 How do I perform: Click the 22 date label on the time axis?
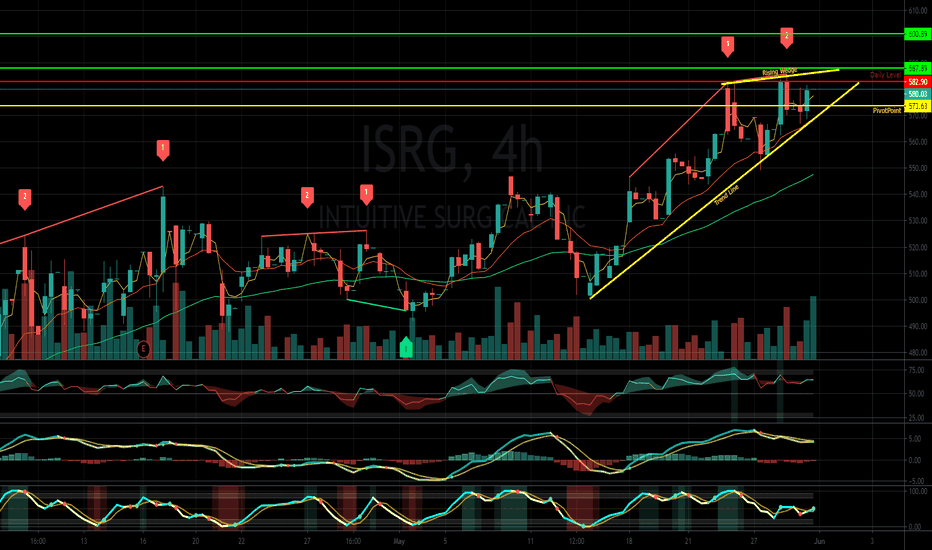pos(241,542)
